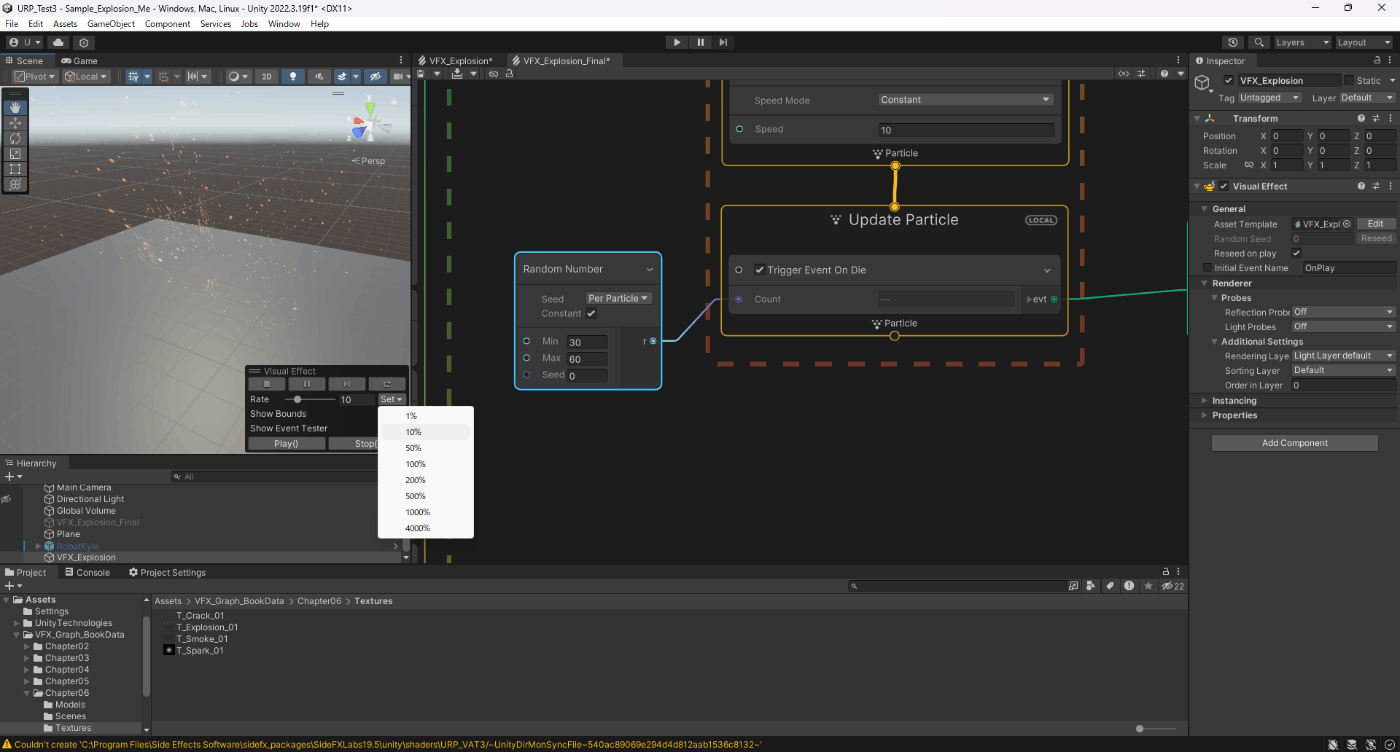
Task: Select the Rect tool in Scene
Action: pos(15,169)
